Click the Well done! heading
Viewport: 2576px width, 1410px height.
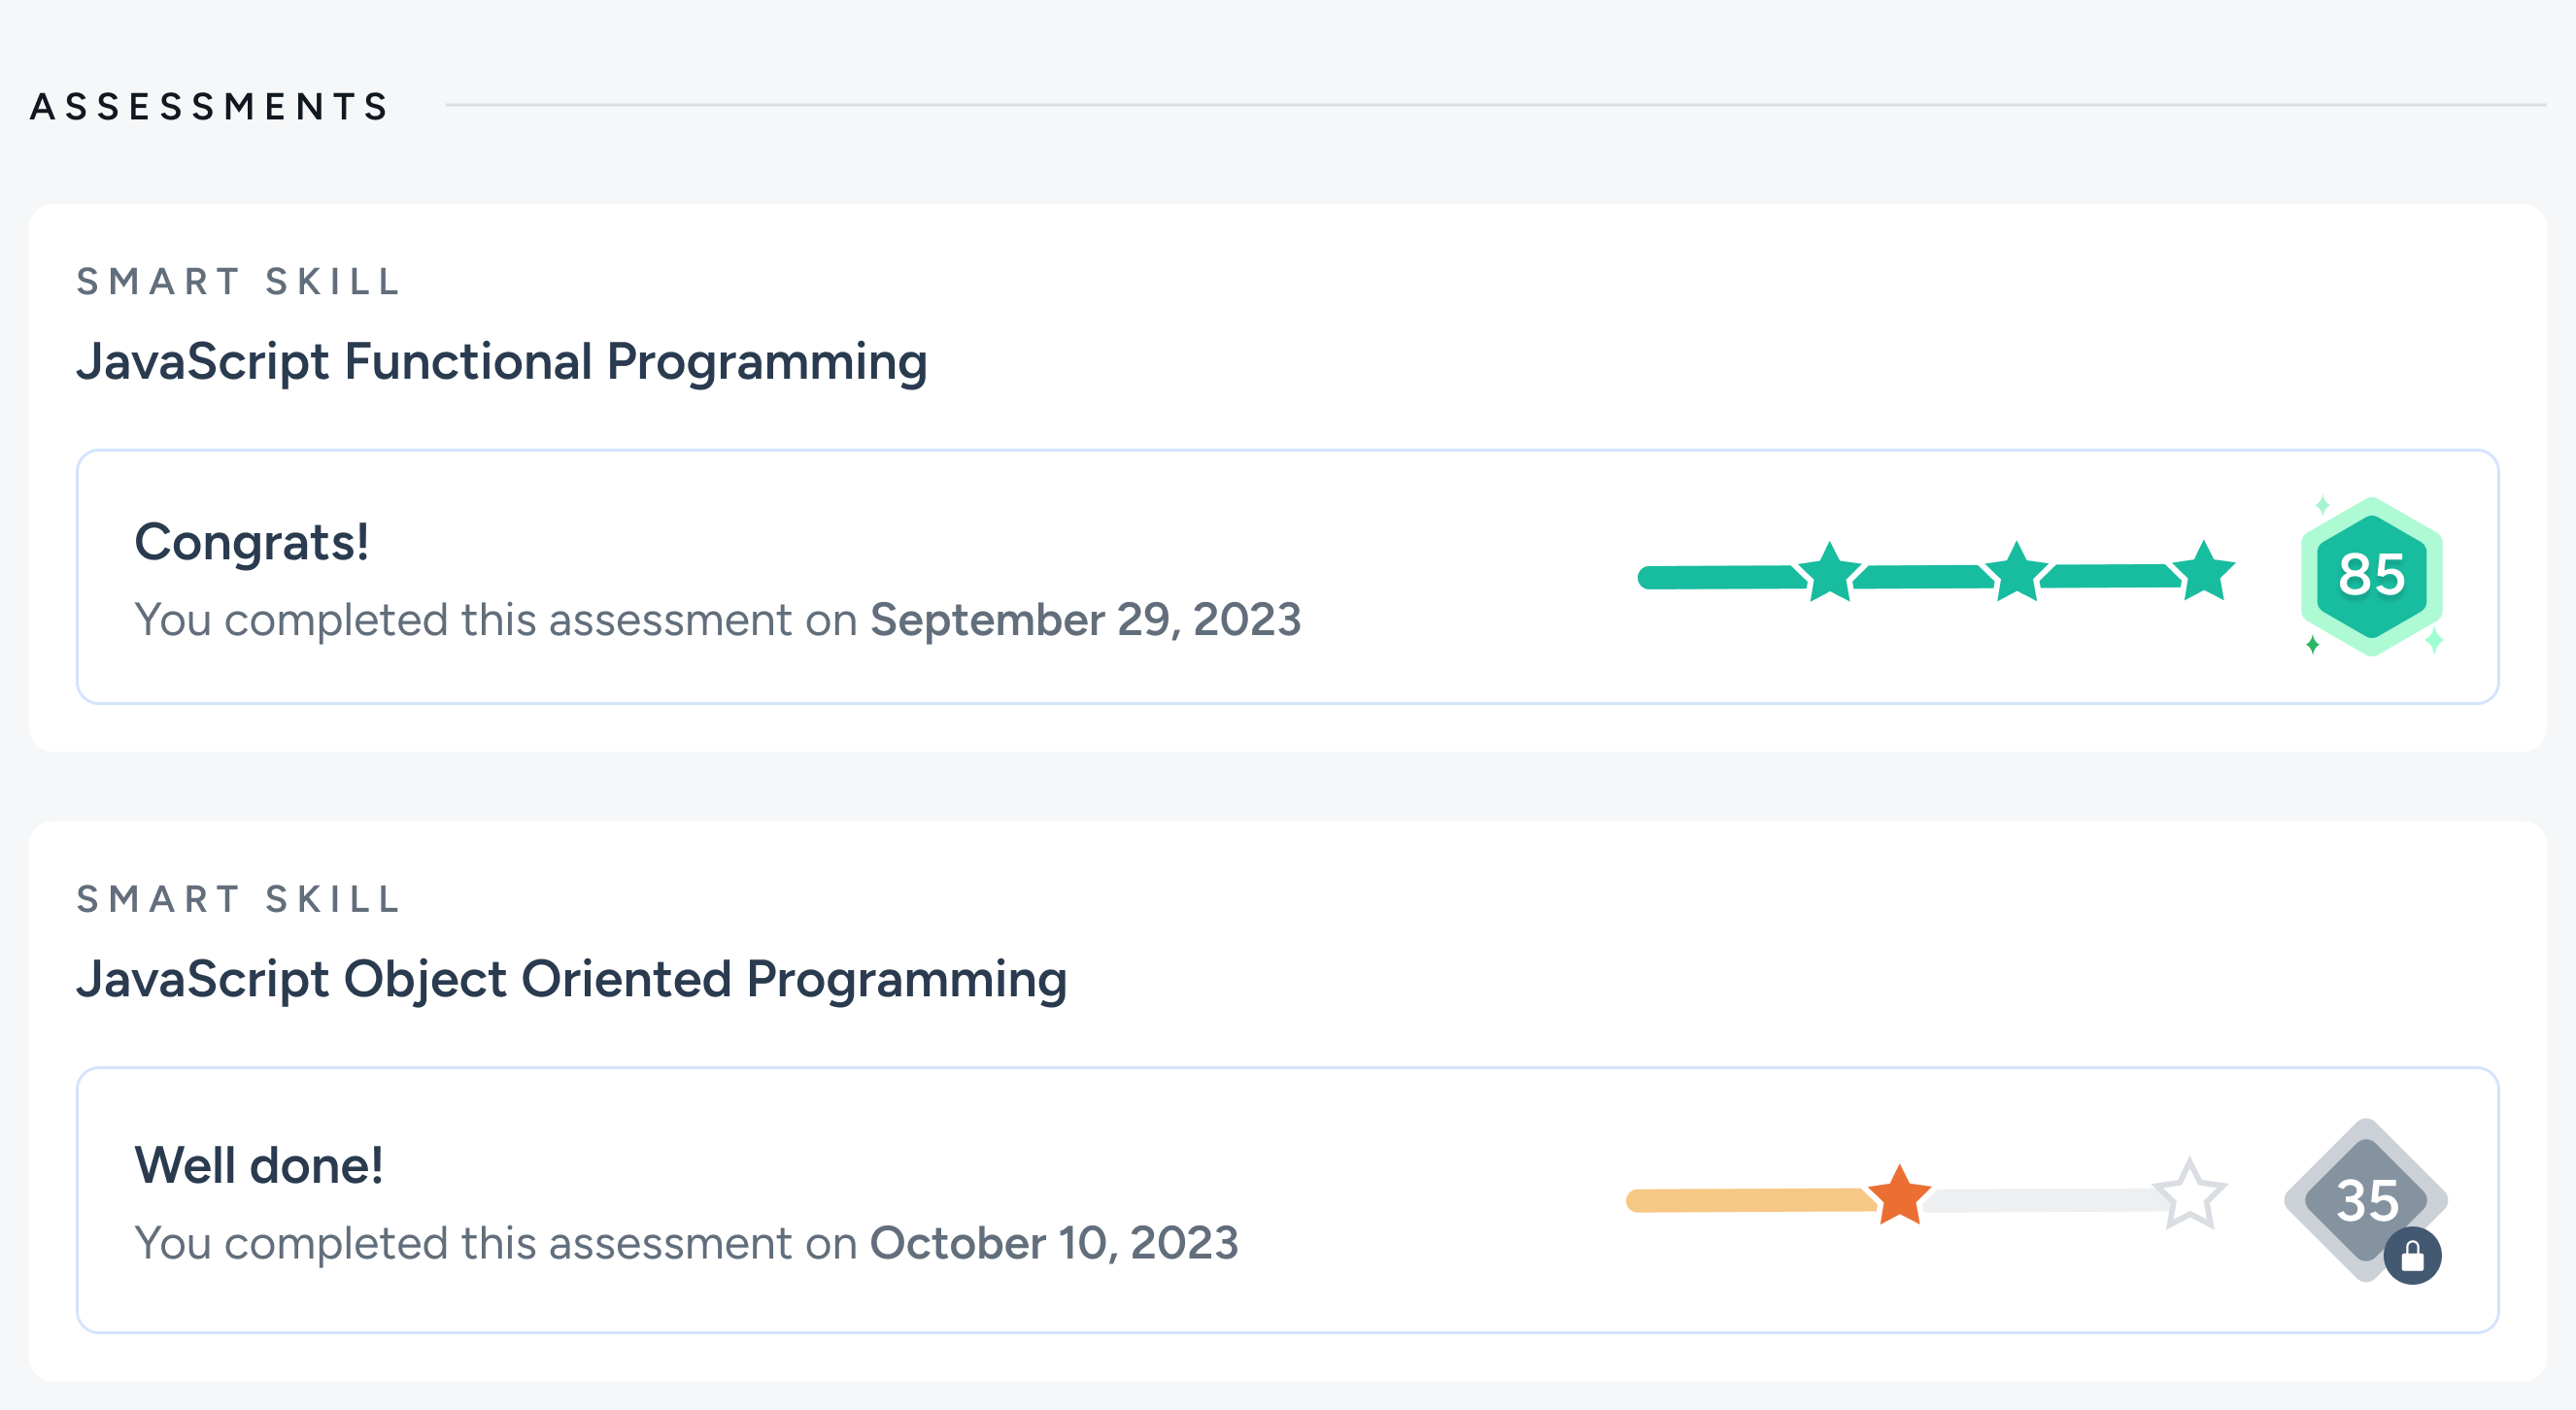click(259, 1165)
